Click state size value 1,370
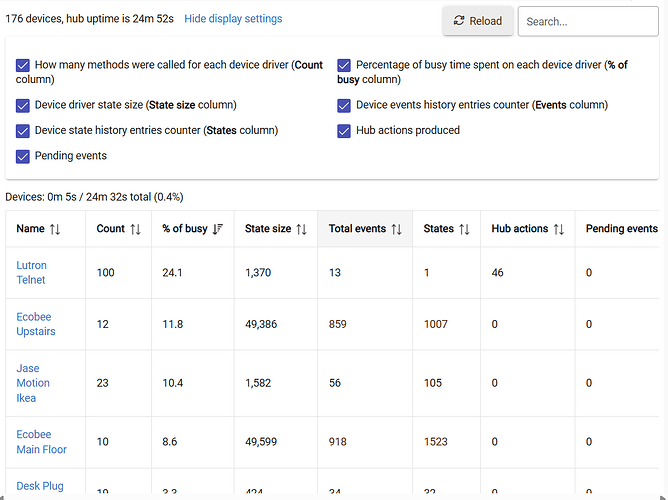The width and height of the screenshot is (668, 500). tap(258, 273)
